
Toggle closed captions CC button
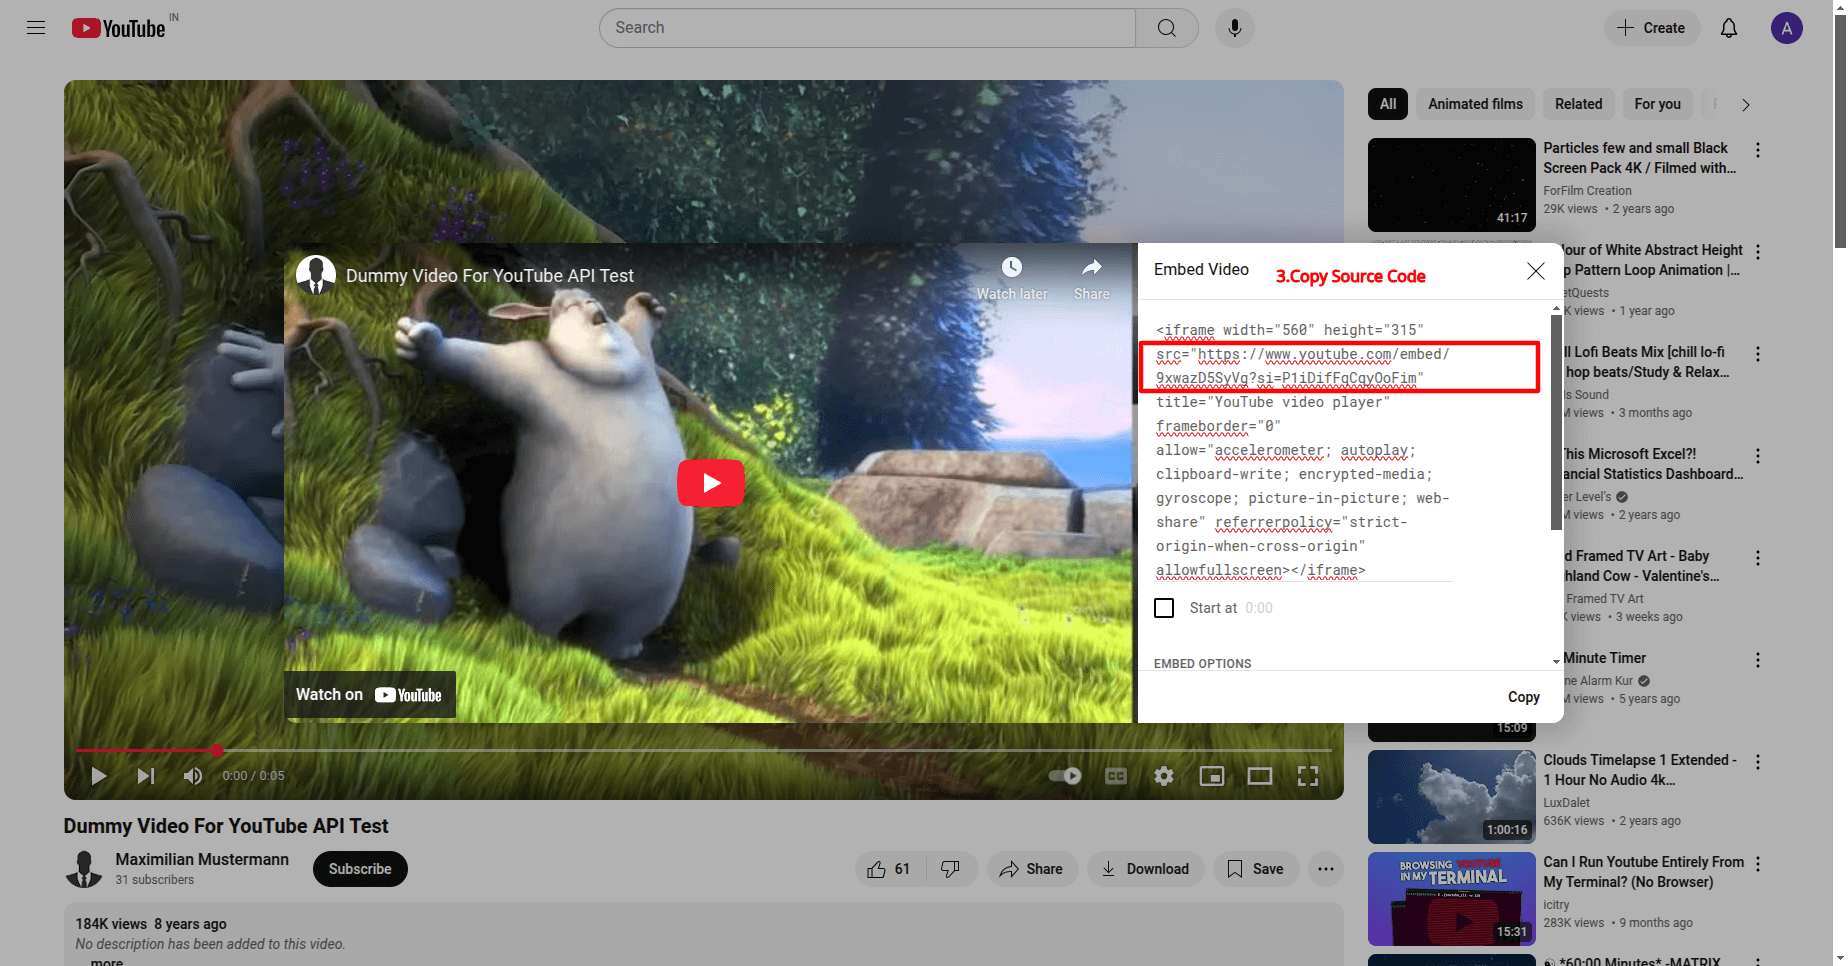click(1115, 776)
